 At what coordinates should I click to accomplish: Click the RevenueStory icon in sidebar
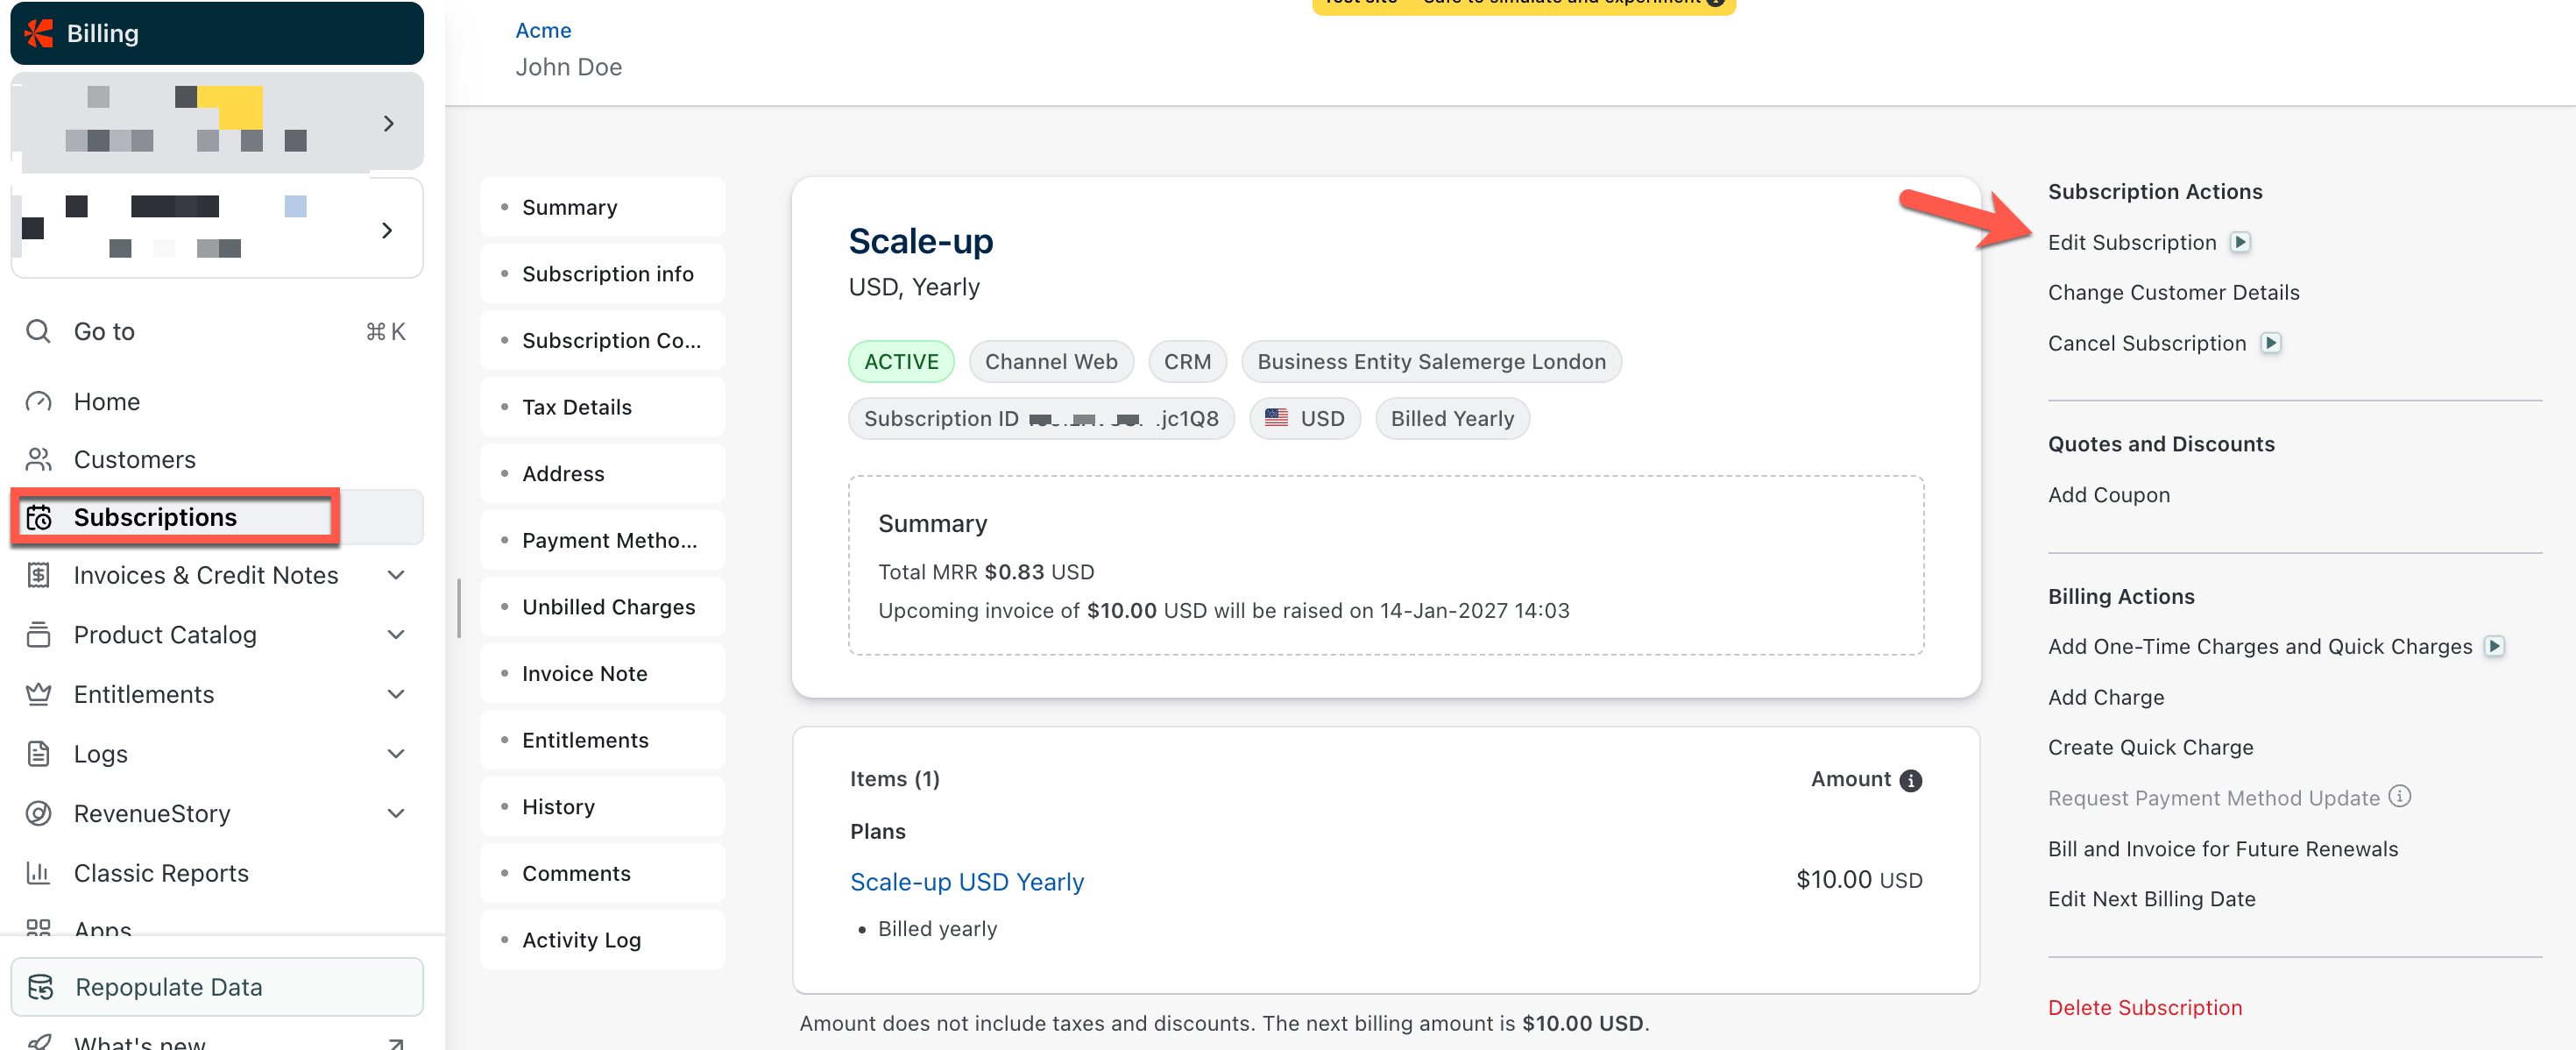coord(38,813)
